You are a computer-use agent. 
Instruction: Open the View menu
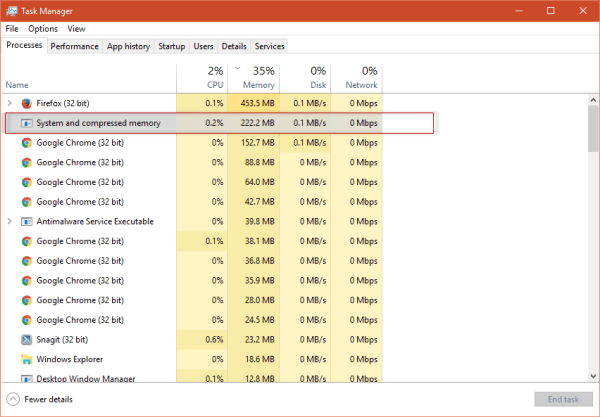(76, 29)
